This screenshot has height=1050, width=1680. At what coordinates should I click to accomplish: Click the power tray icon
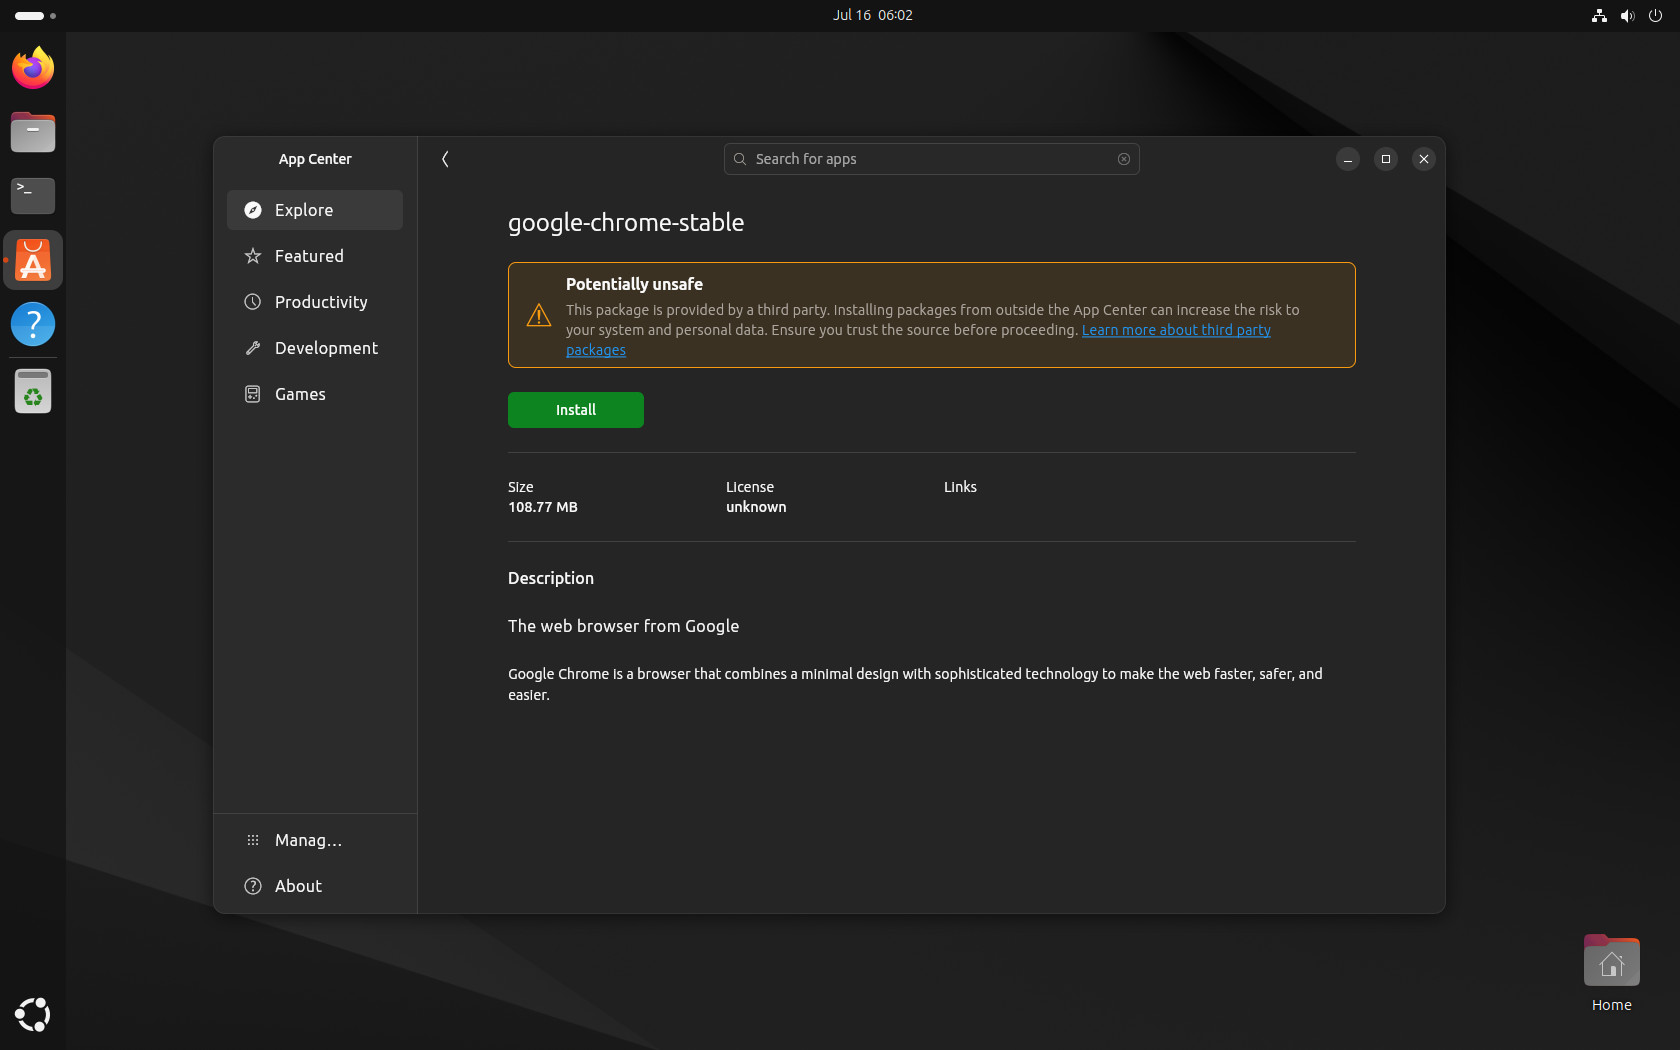click(1655, 15)
